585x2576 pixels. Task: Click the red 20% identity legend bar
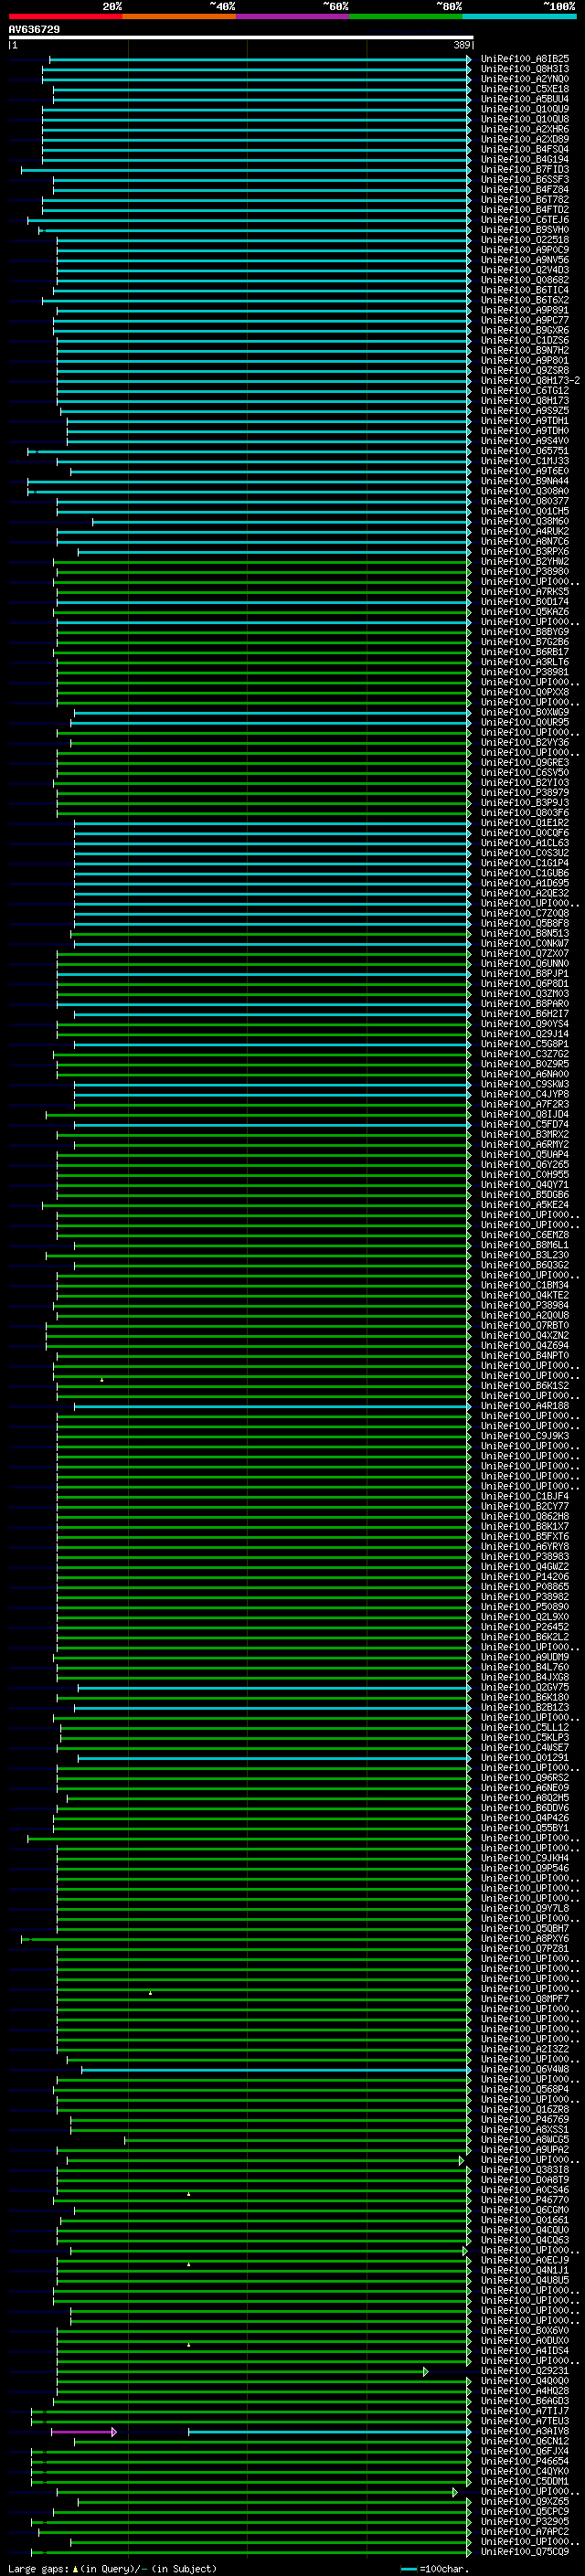point(66,16)
